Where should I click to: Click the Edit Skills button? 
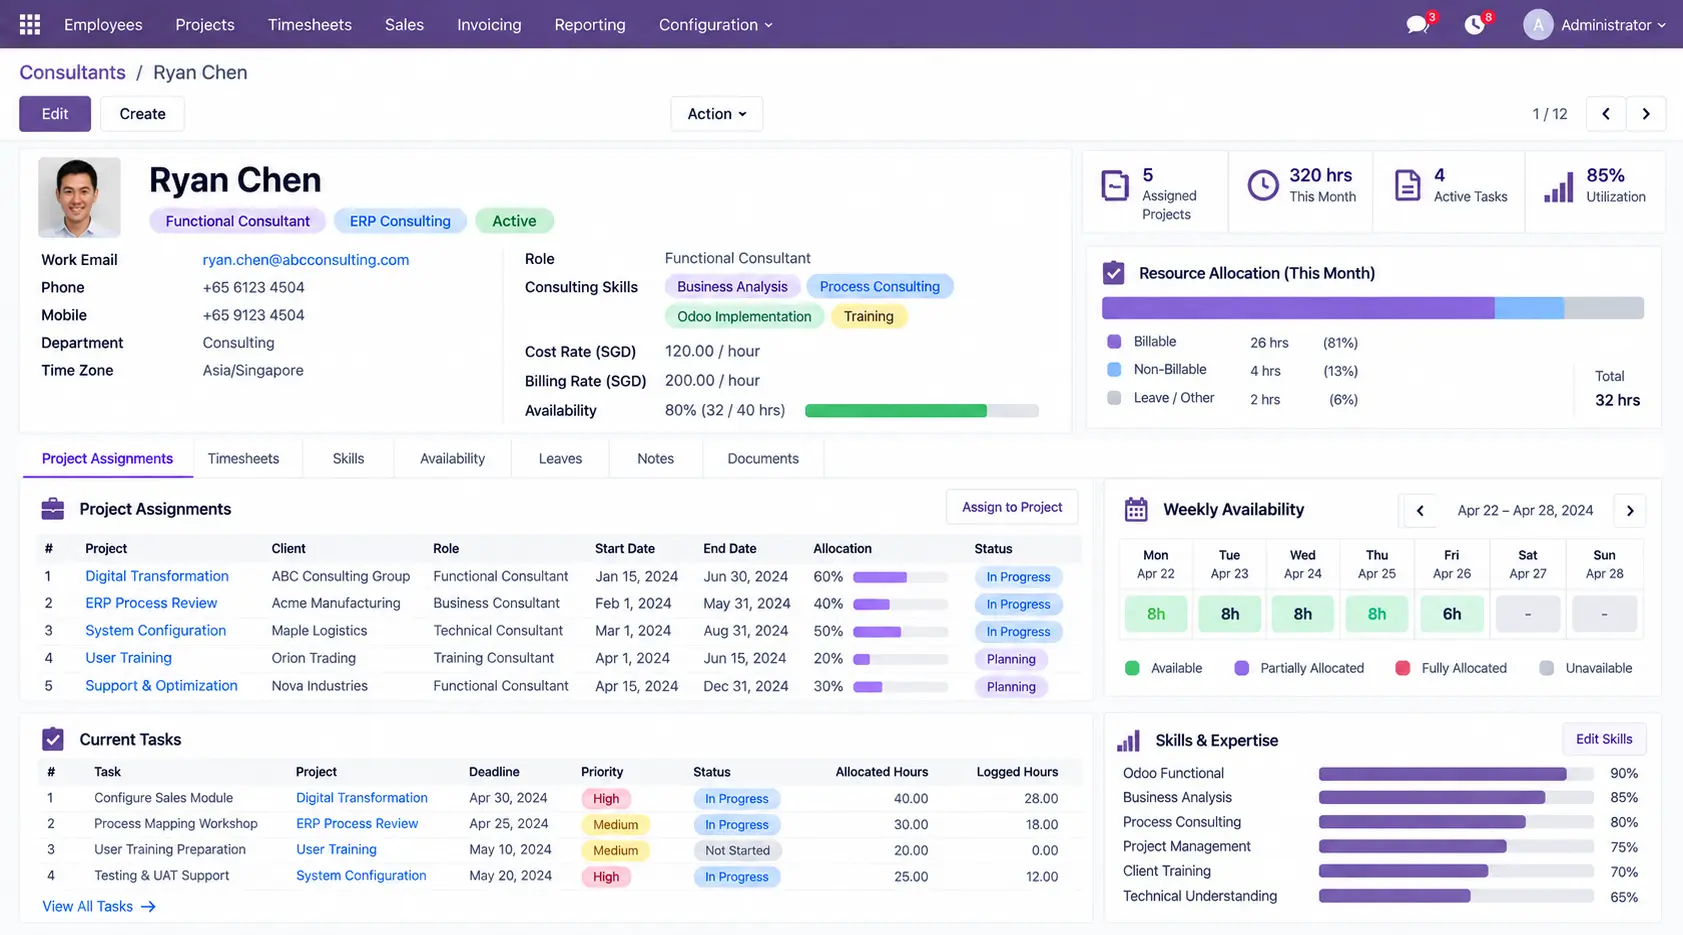pos(1604,739)
